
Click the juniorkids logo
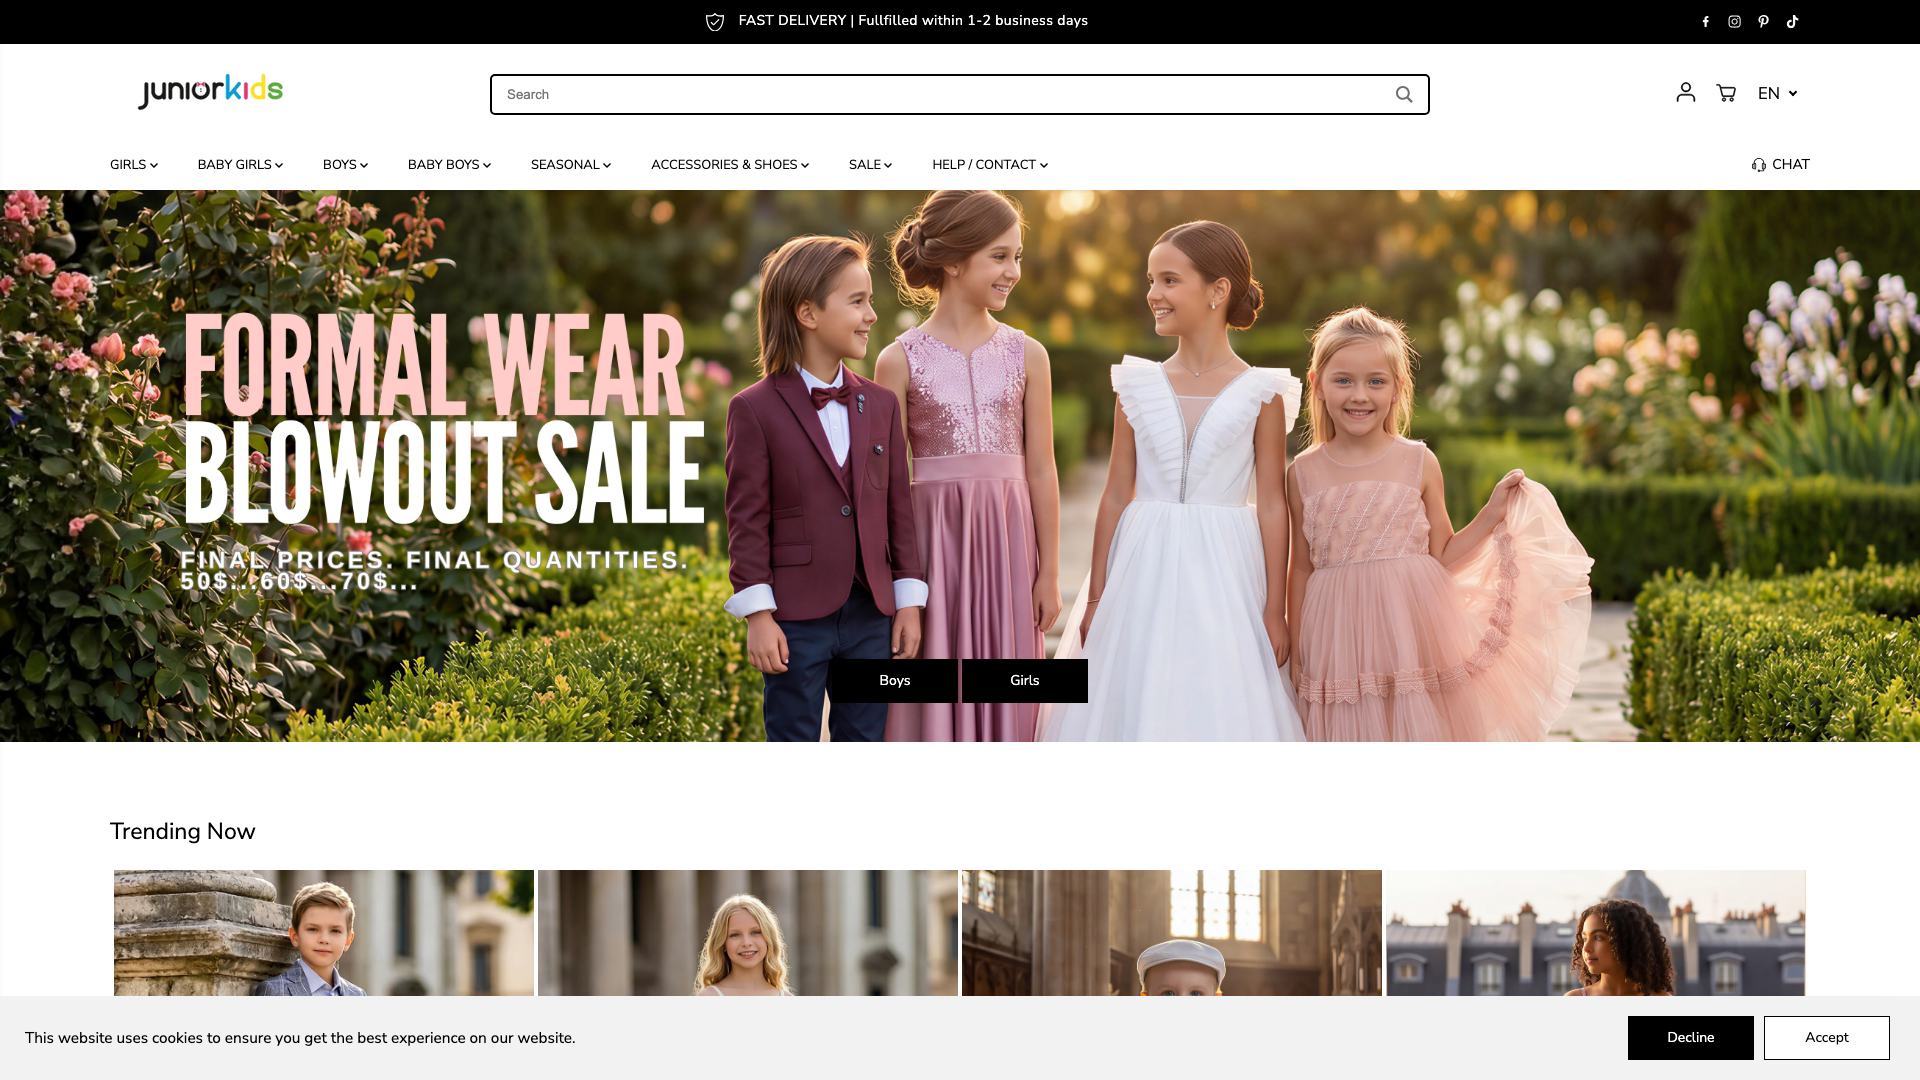[211, 91]
